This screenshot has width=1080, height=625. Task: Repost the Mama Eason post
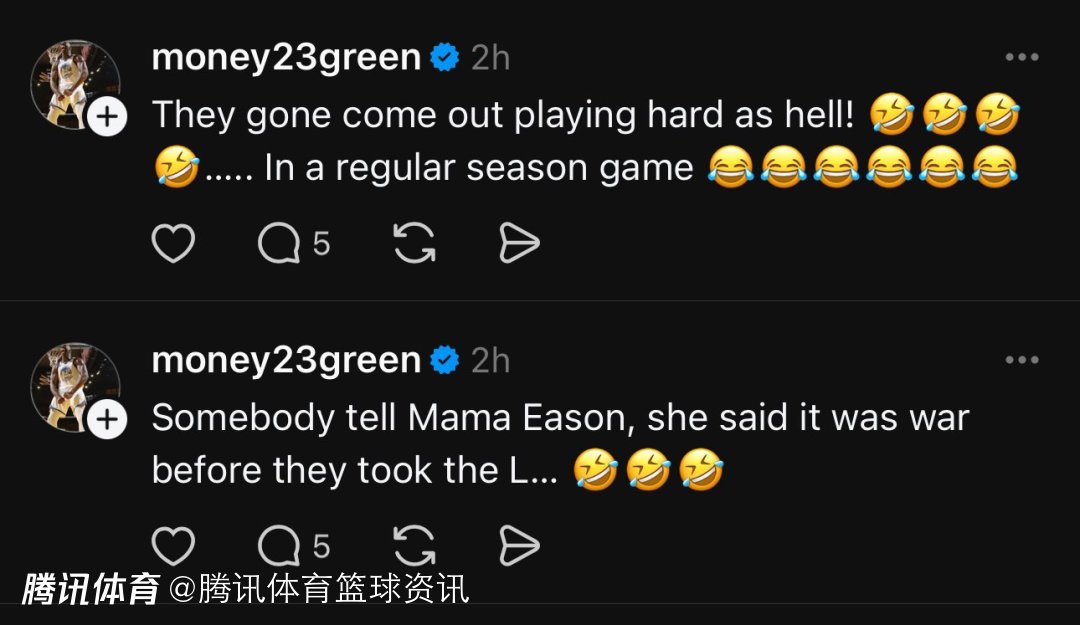(x=414, y=546)
